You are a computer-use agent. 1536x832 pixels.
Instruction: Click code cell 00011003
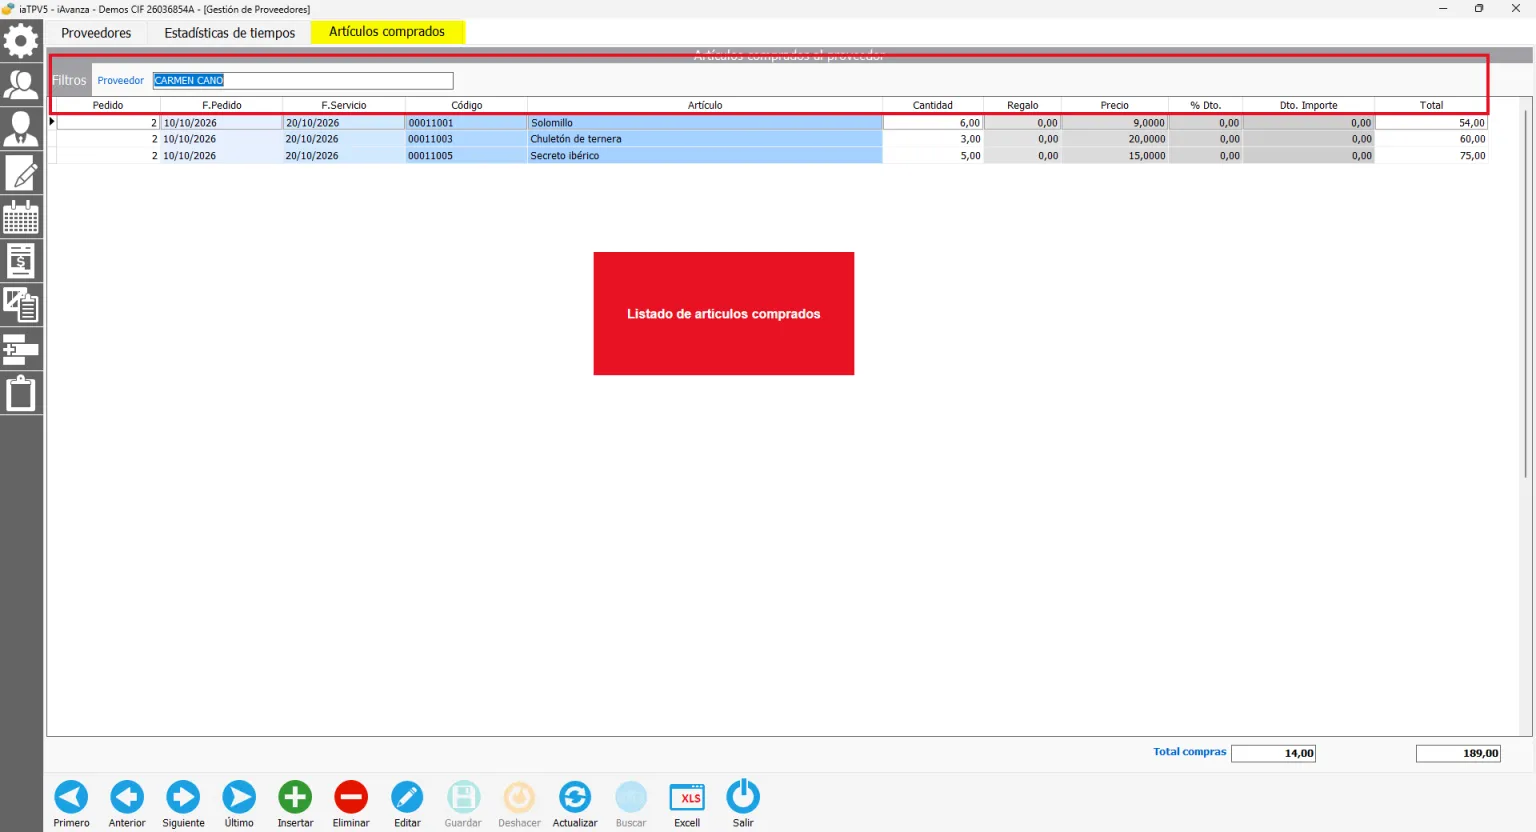pos(466,139)
